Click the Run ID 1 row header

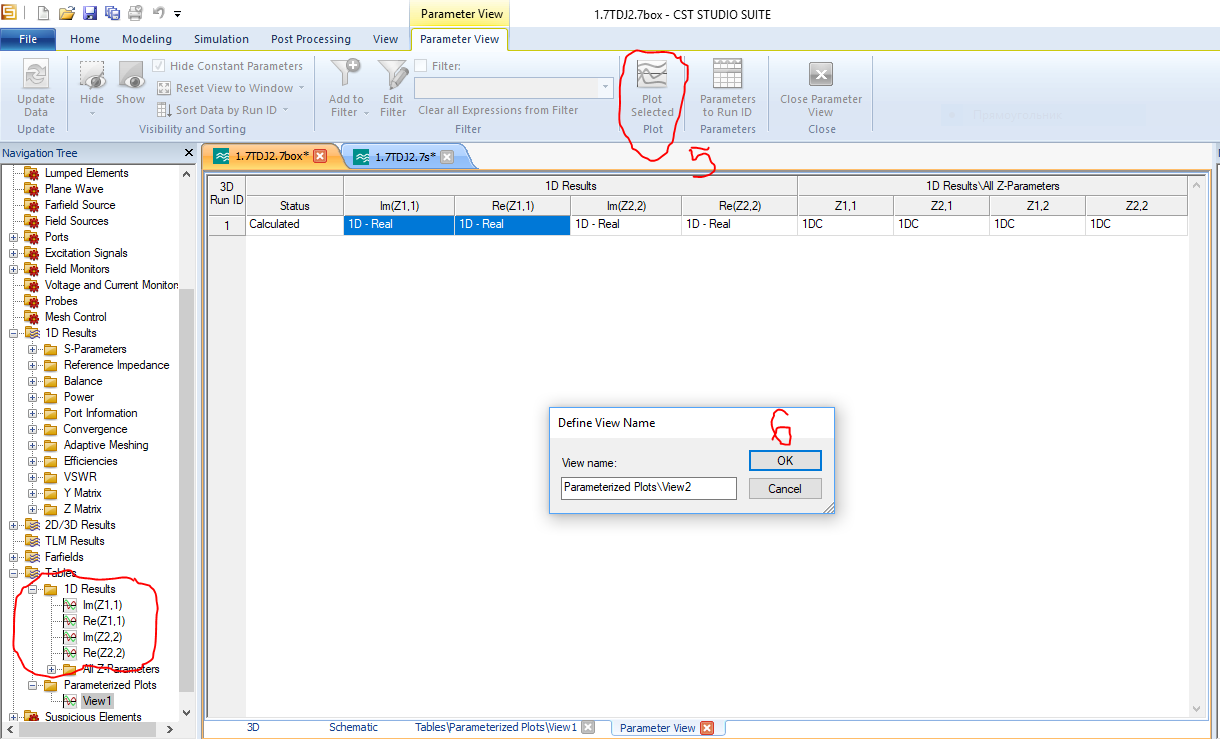click(x=226, y=225)
